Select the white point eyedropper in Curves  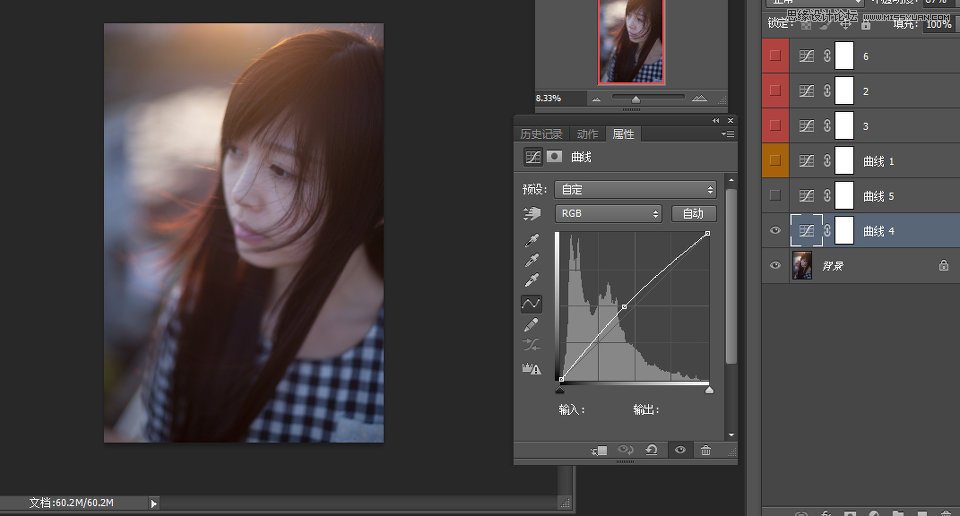pyautogui.click(x=532, y=280)
